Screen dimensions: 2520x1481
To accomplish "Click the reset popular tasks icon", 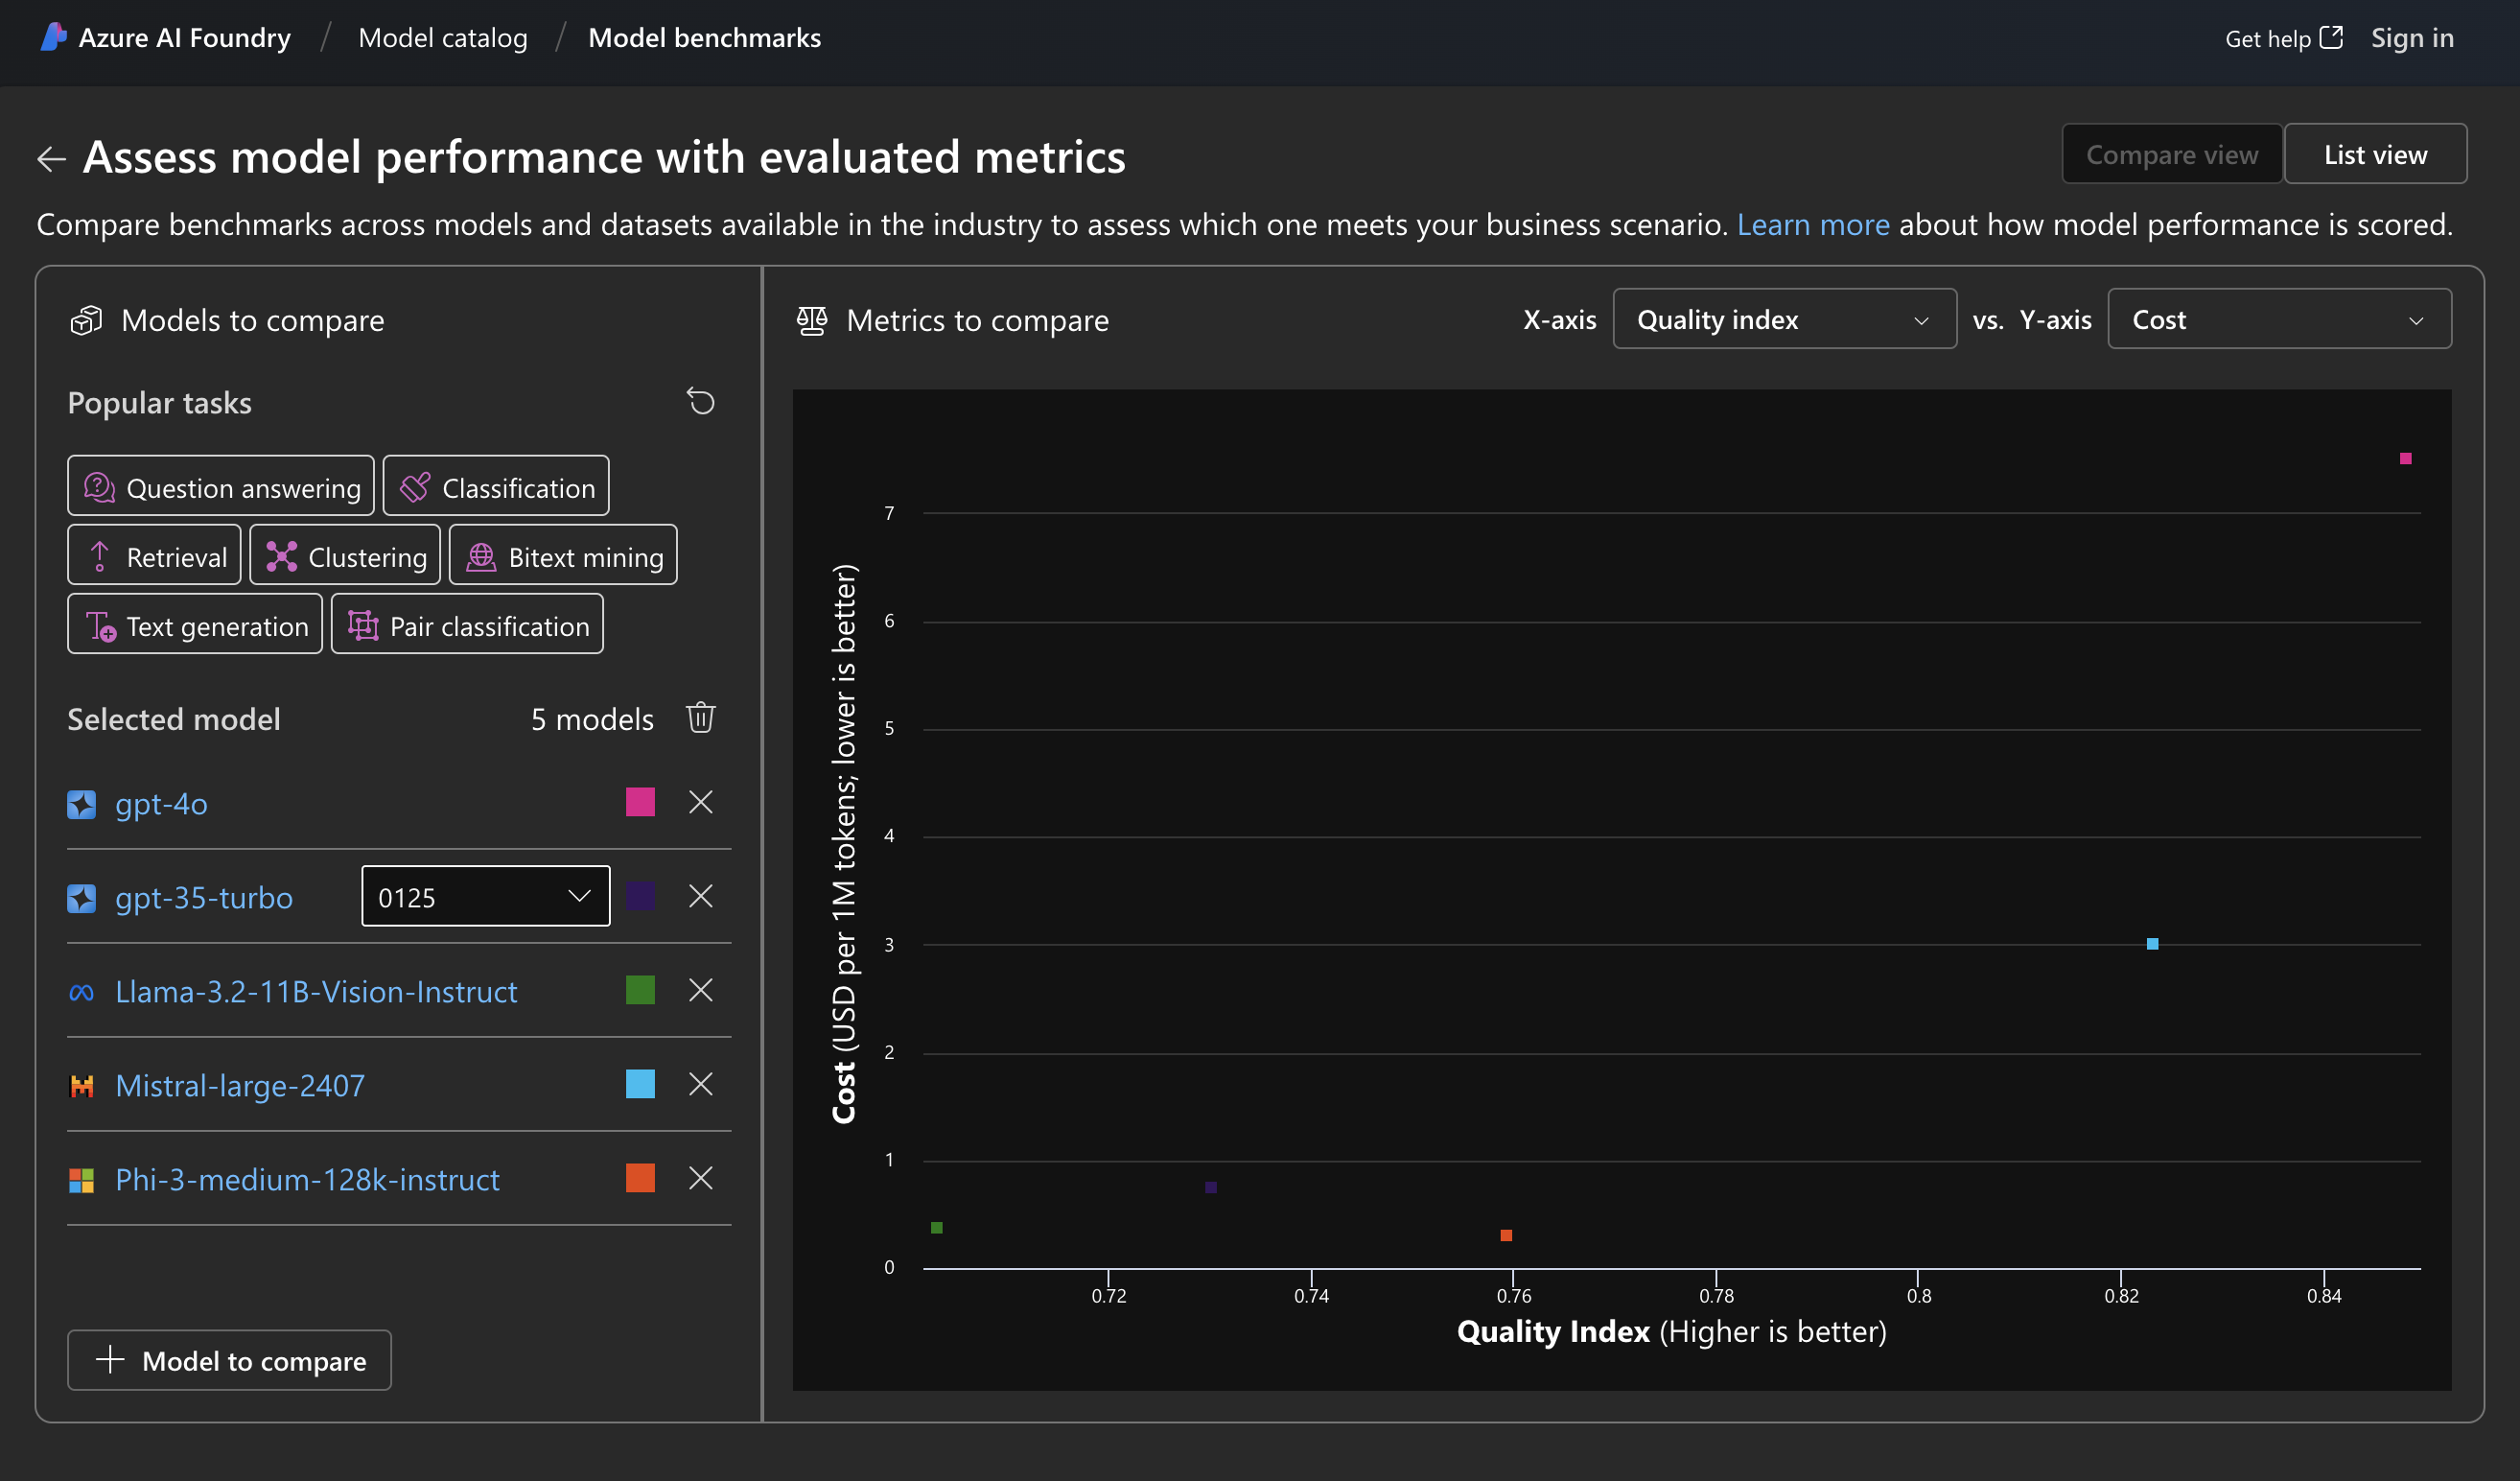I will point(700,402).
